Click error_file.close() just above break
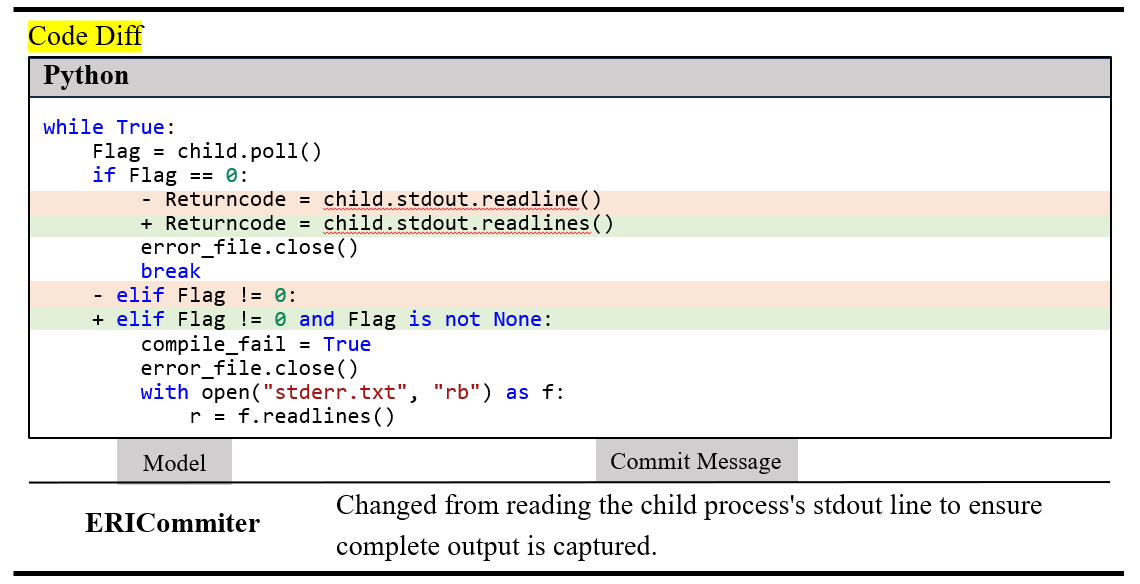 pyautogui.click(x=249, y=247)
